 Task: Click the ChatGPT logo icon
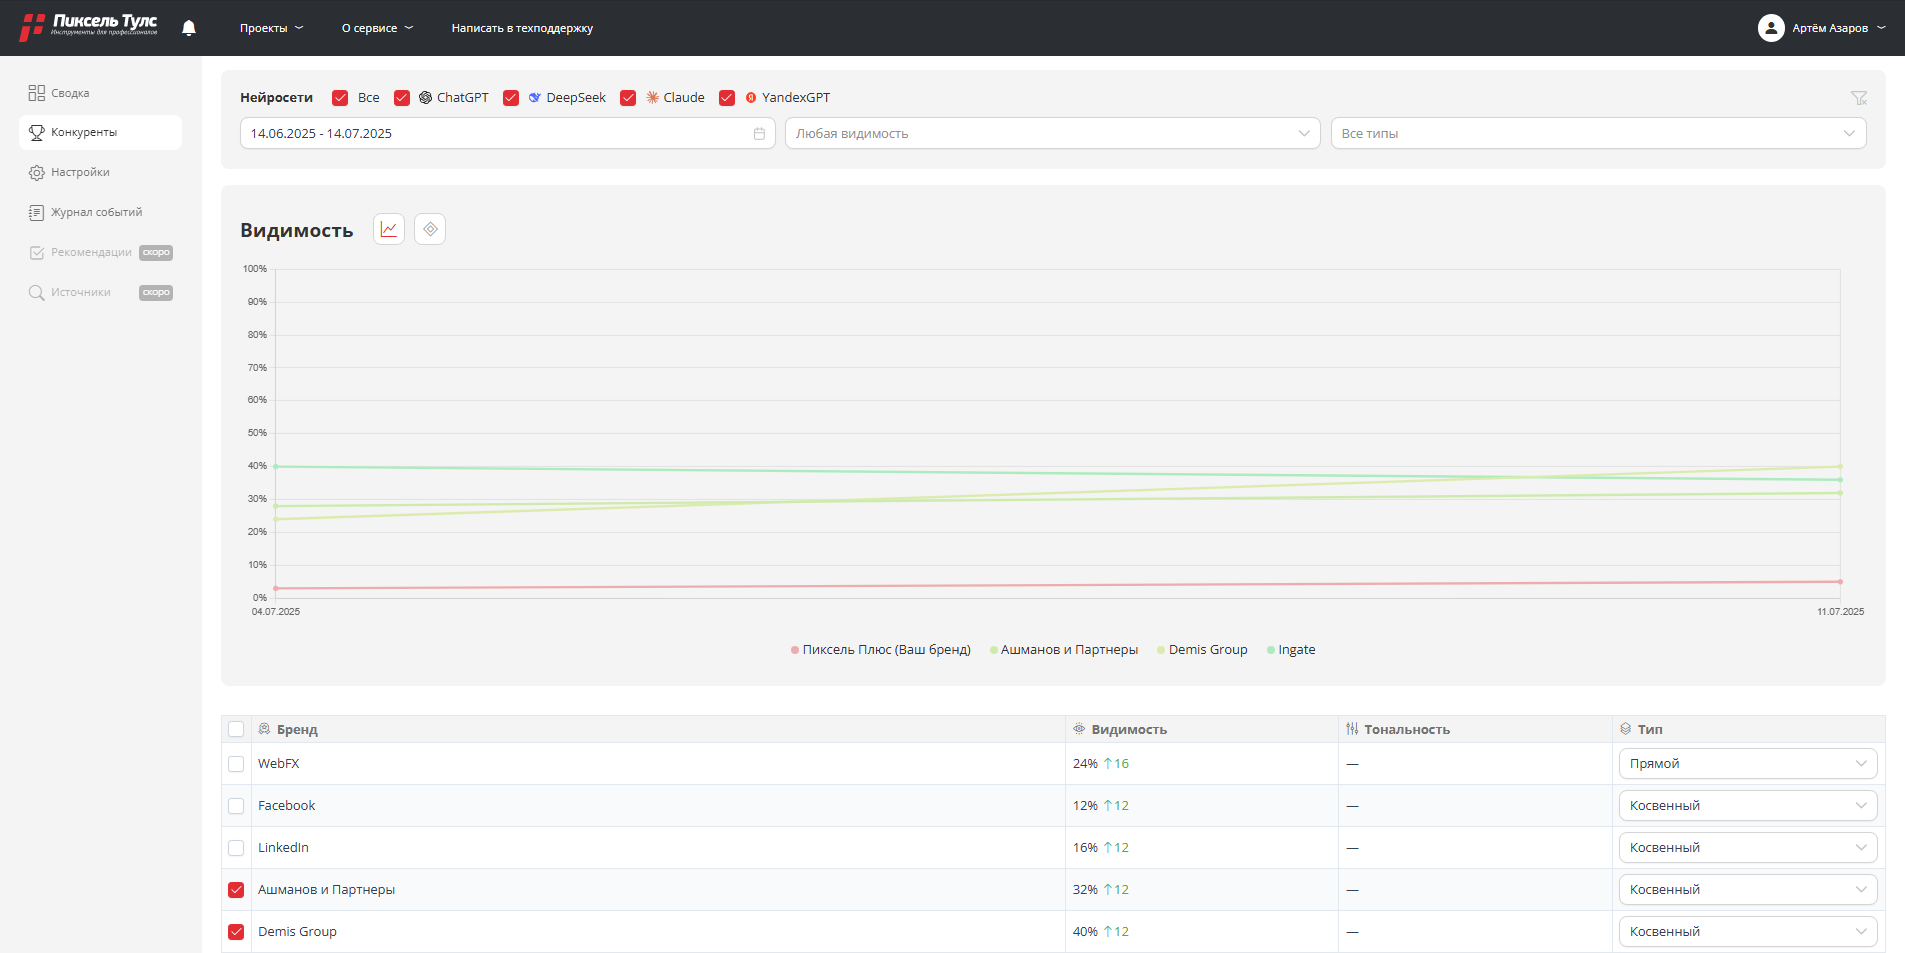coord(426,98)
